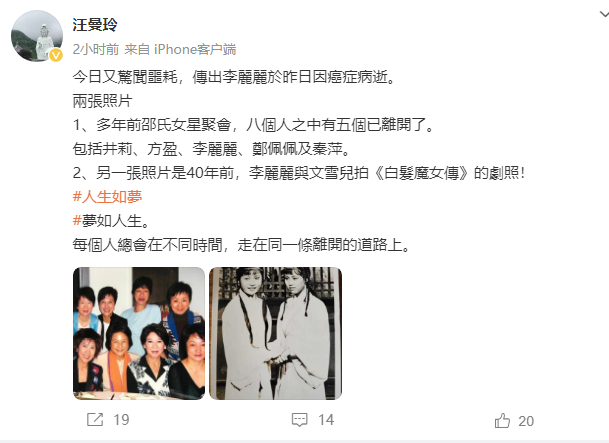Image resolution: width=609 pixels, height=443 pixels.
Task: Open the #人生如夢 hashtag topic
Action: point(107,197)
